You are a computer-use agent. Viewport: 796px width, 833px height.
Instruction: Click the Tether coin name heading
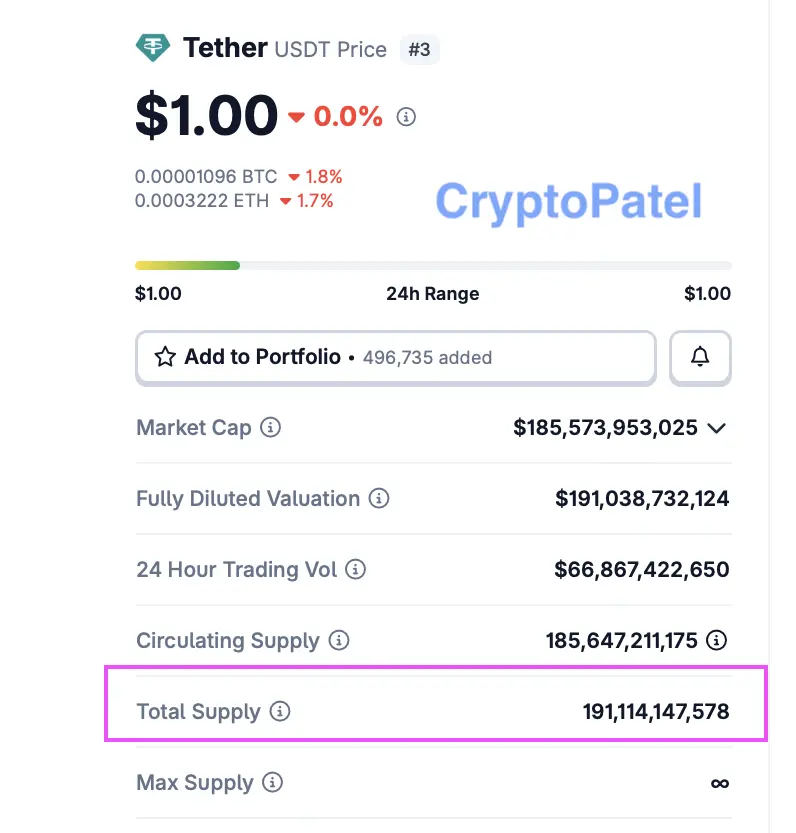click(x=225, y=47)
